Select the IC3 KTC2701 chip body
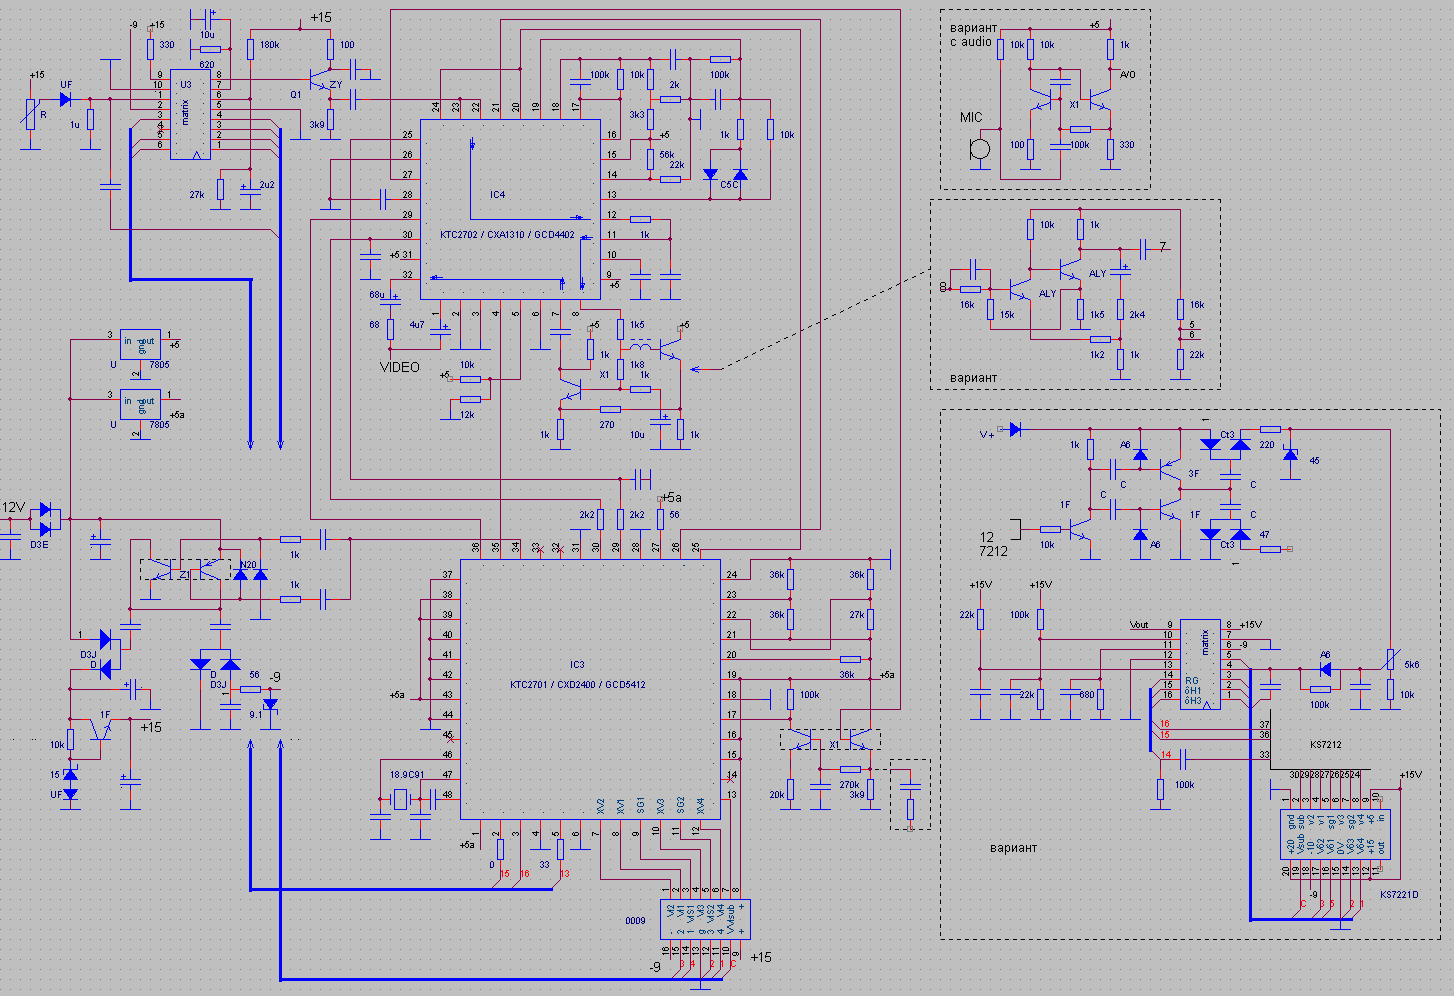 590,688
